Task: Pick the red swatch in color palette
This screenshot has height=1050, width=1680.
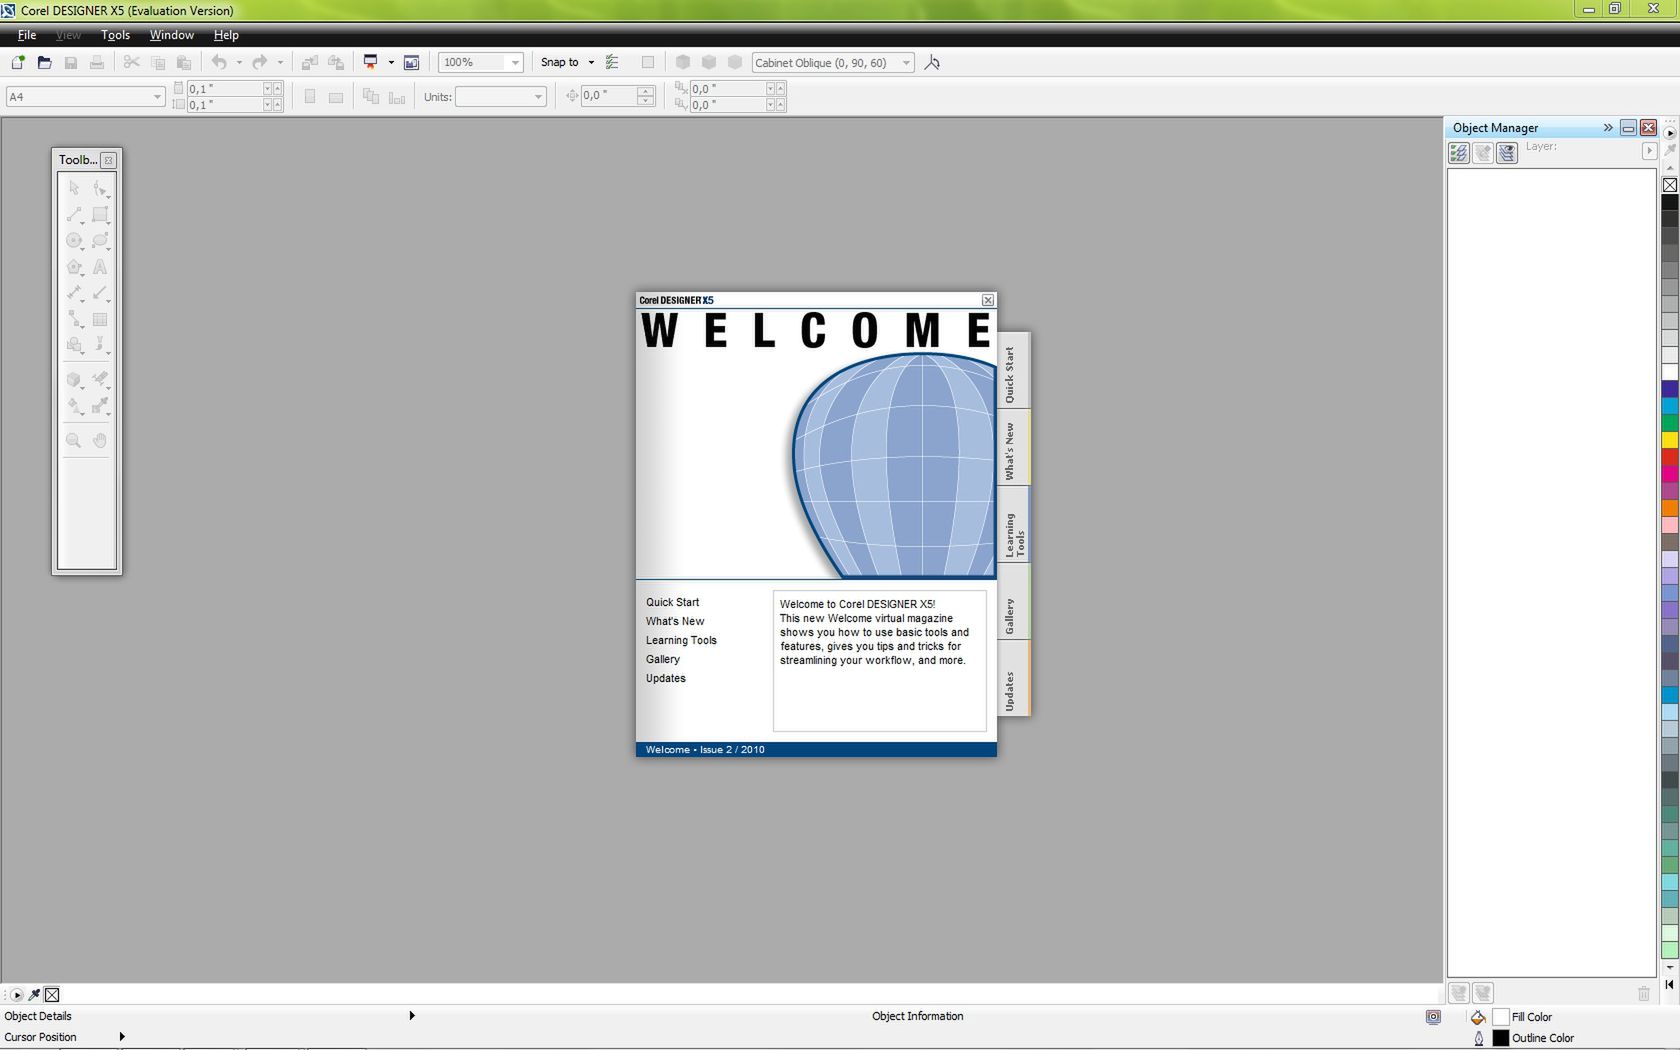Action: 1670,457
